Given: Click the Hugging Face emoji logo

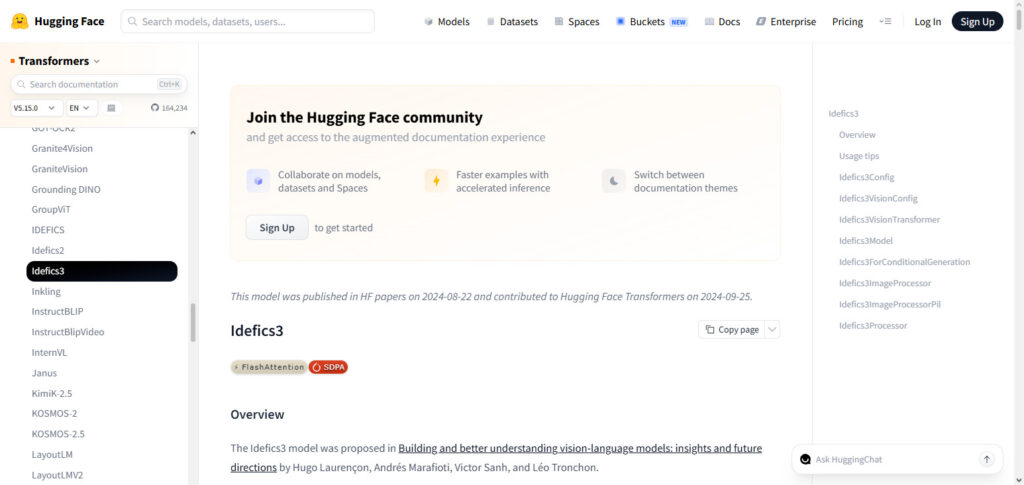Looking at the screenshot, I should [20, 22].
